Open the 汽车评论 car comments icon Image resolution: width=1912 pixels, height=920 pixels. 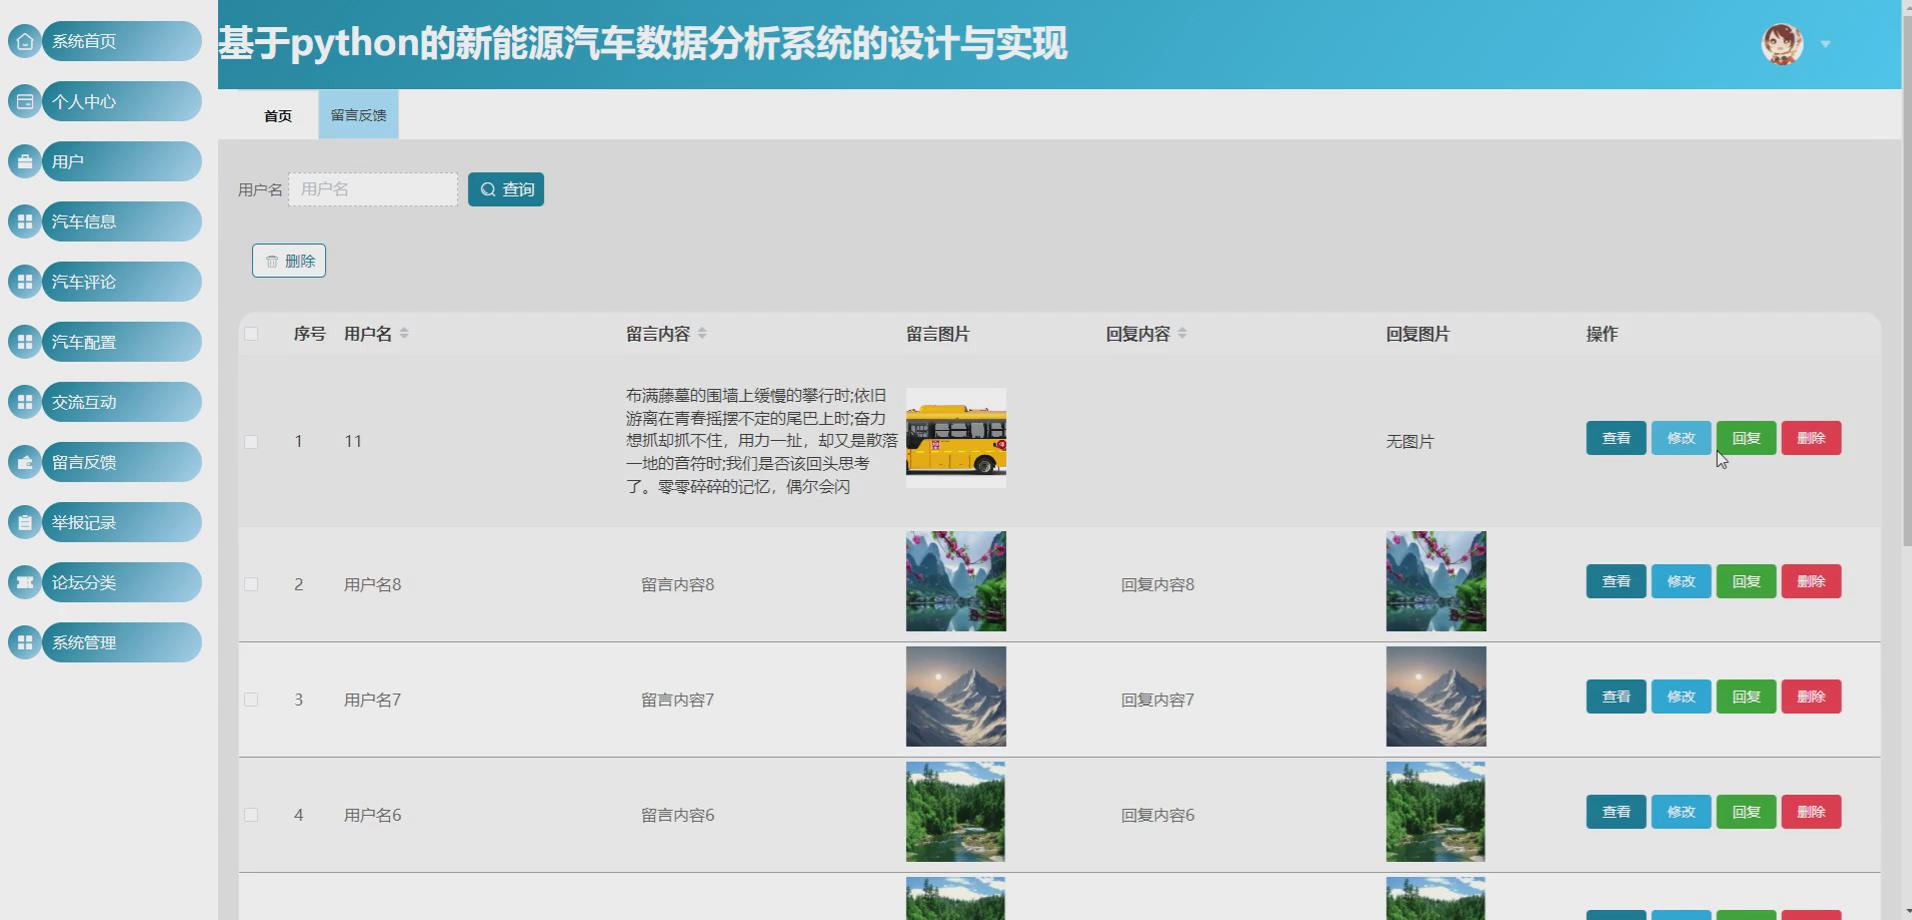tap(23, 281)
